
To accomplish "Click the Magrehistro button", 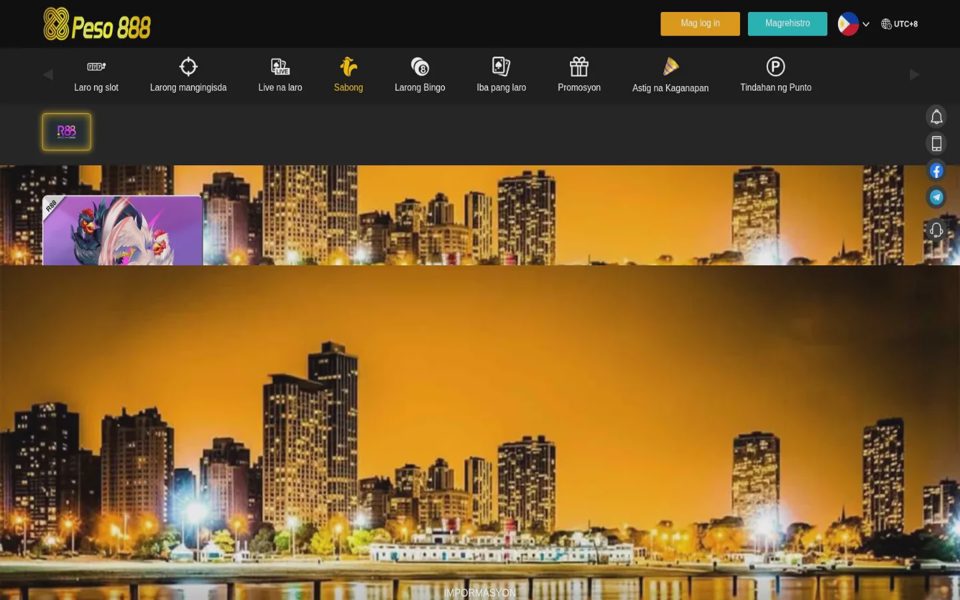I will (787, 24).
